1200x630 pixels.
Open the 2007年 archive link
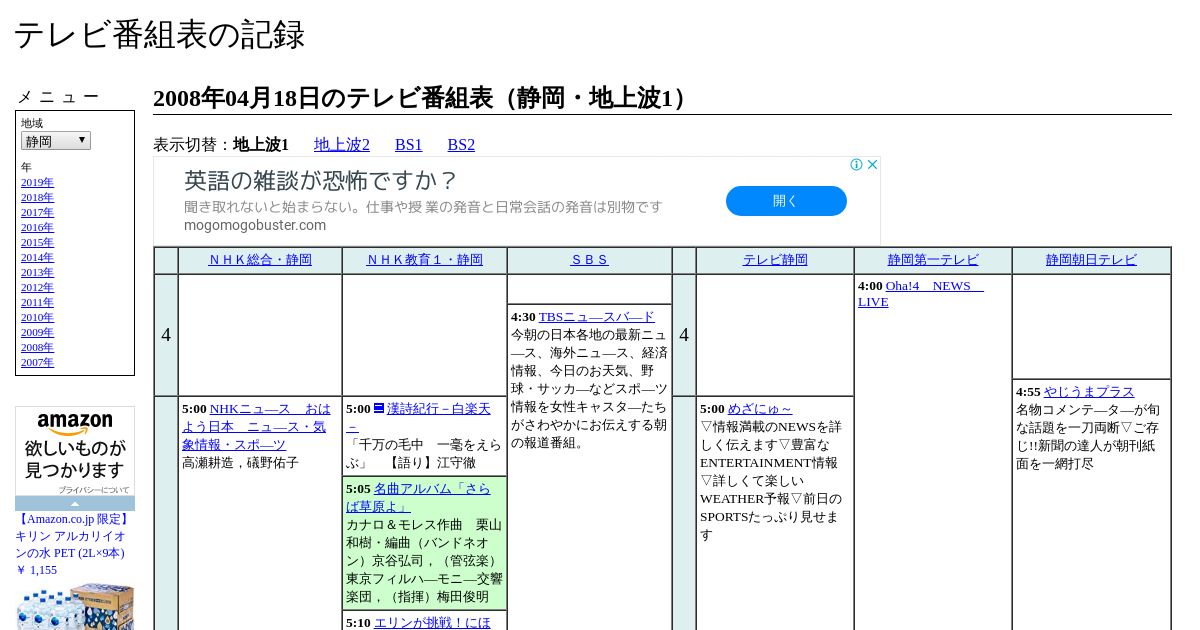point(37,363)
